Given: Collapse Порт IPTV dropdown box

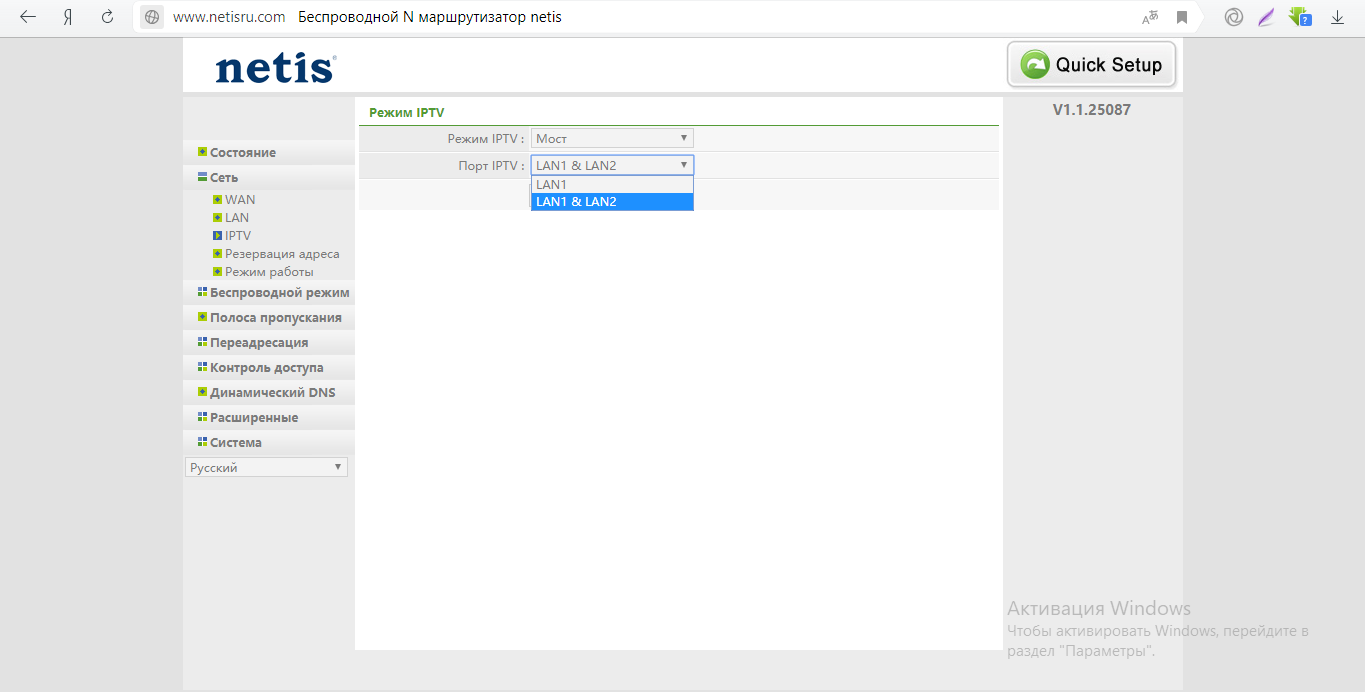Looking at the screenshot, I should pyautogui.click(x=612, y=165).
